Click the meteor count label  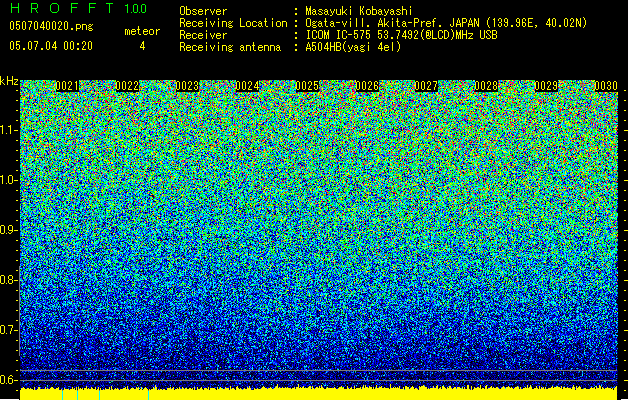tap(142, 31)
